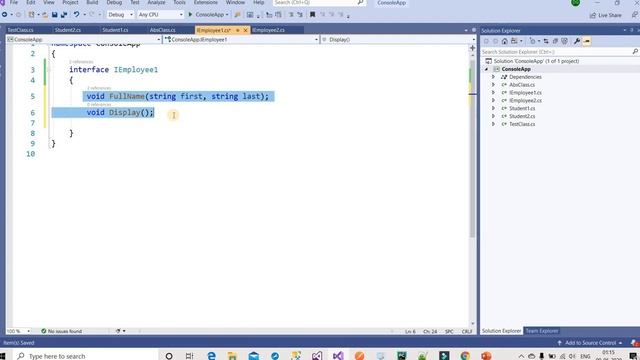The height and width of the screenshot is (360, 640).
Task: Open Microsoft Edge on taskbar
Action: [211, 356]
